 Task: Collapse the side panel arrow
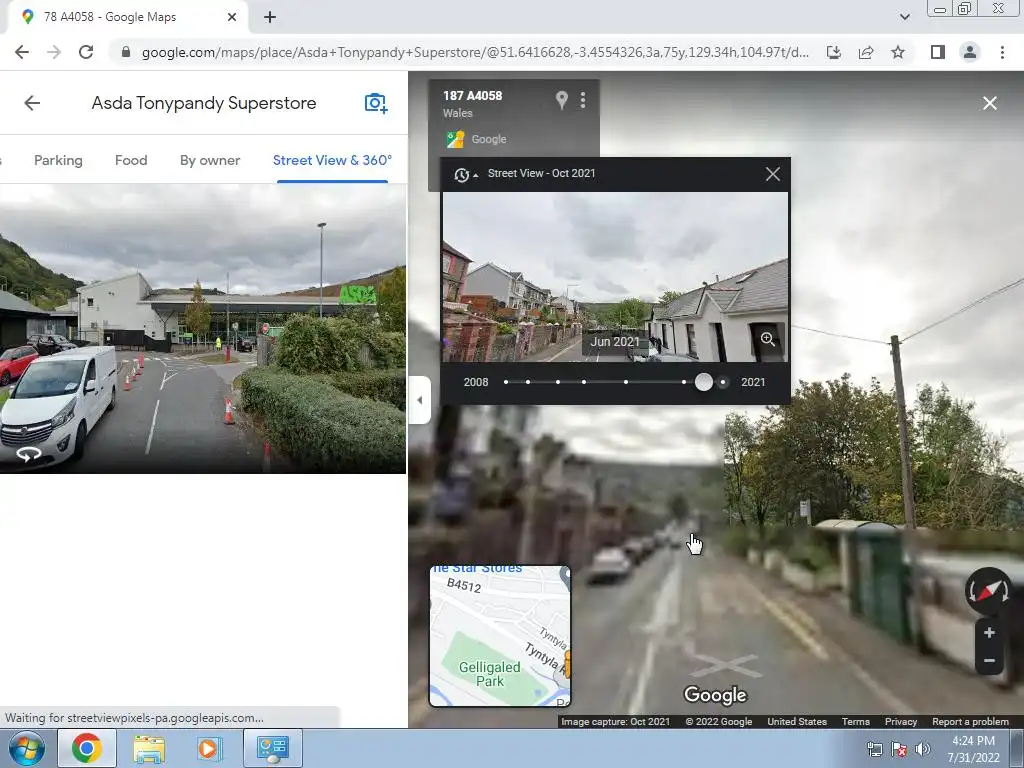419,400
